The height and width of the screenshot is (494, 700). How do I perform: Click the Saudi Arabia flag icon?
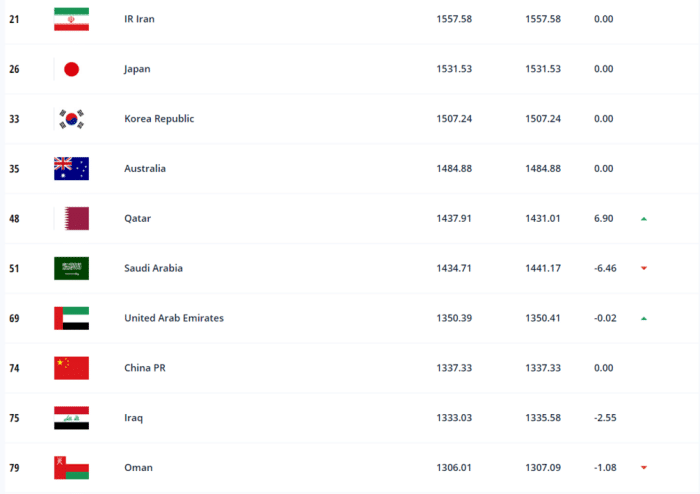[x=71, y=268]
